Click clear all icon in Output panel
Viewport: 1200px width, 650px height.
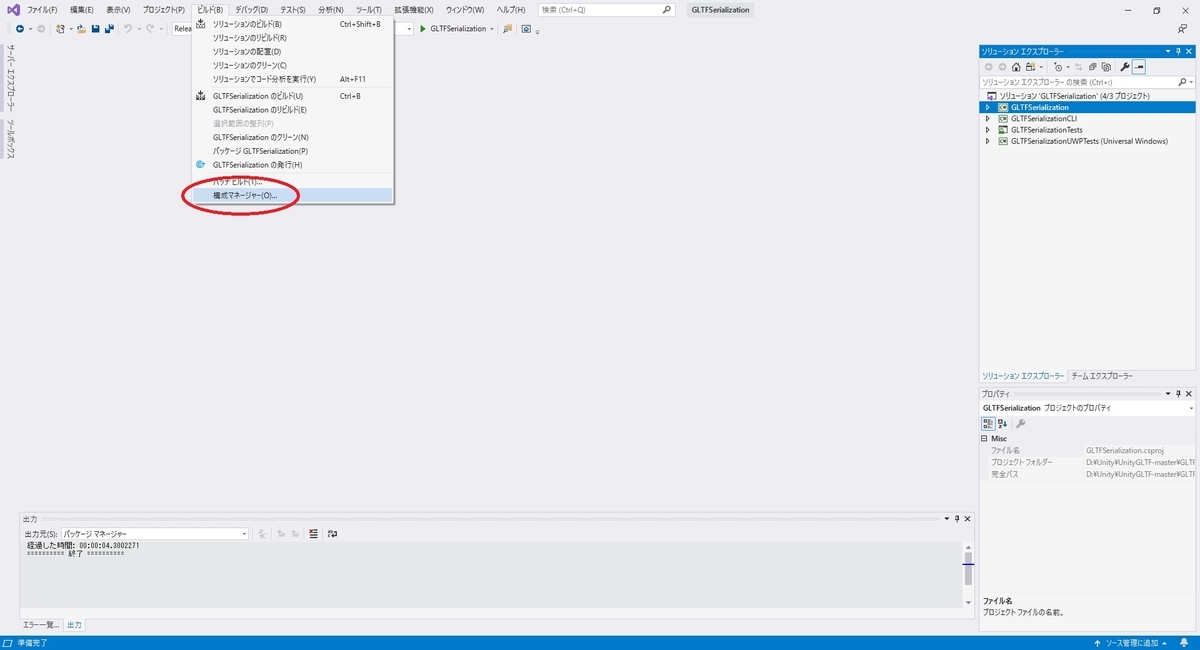pyautogui.click(x=313, y=534)
